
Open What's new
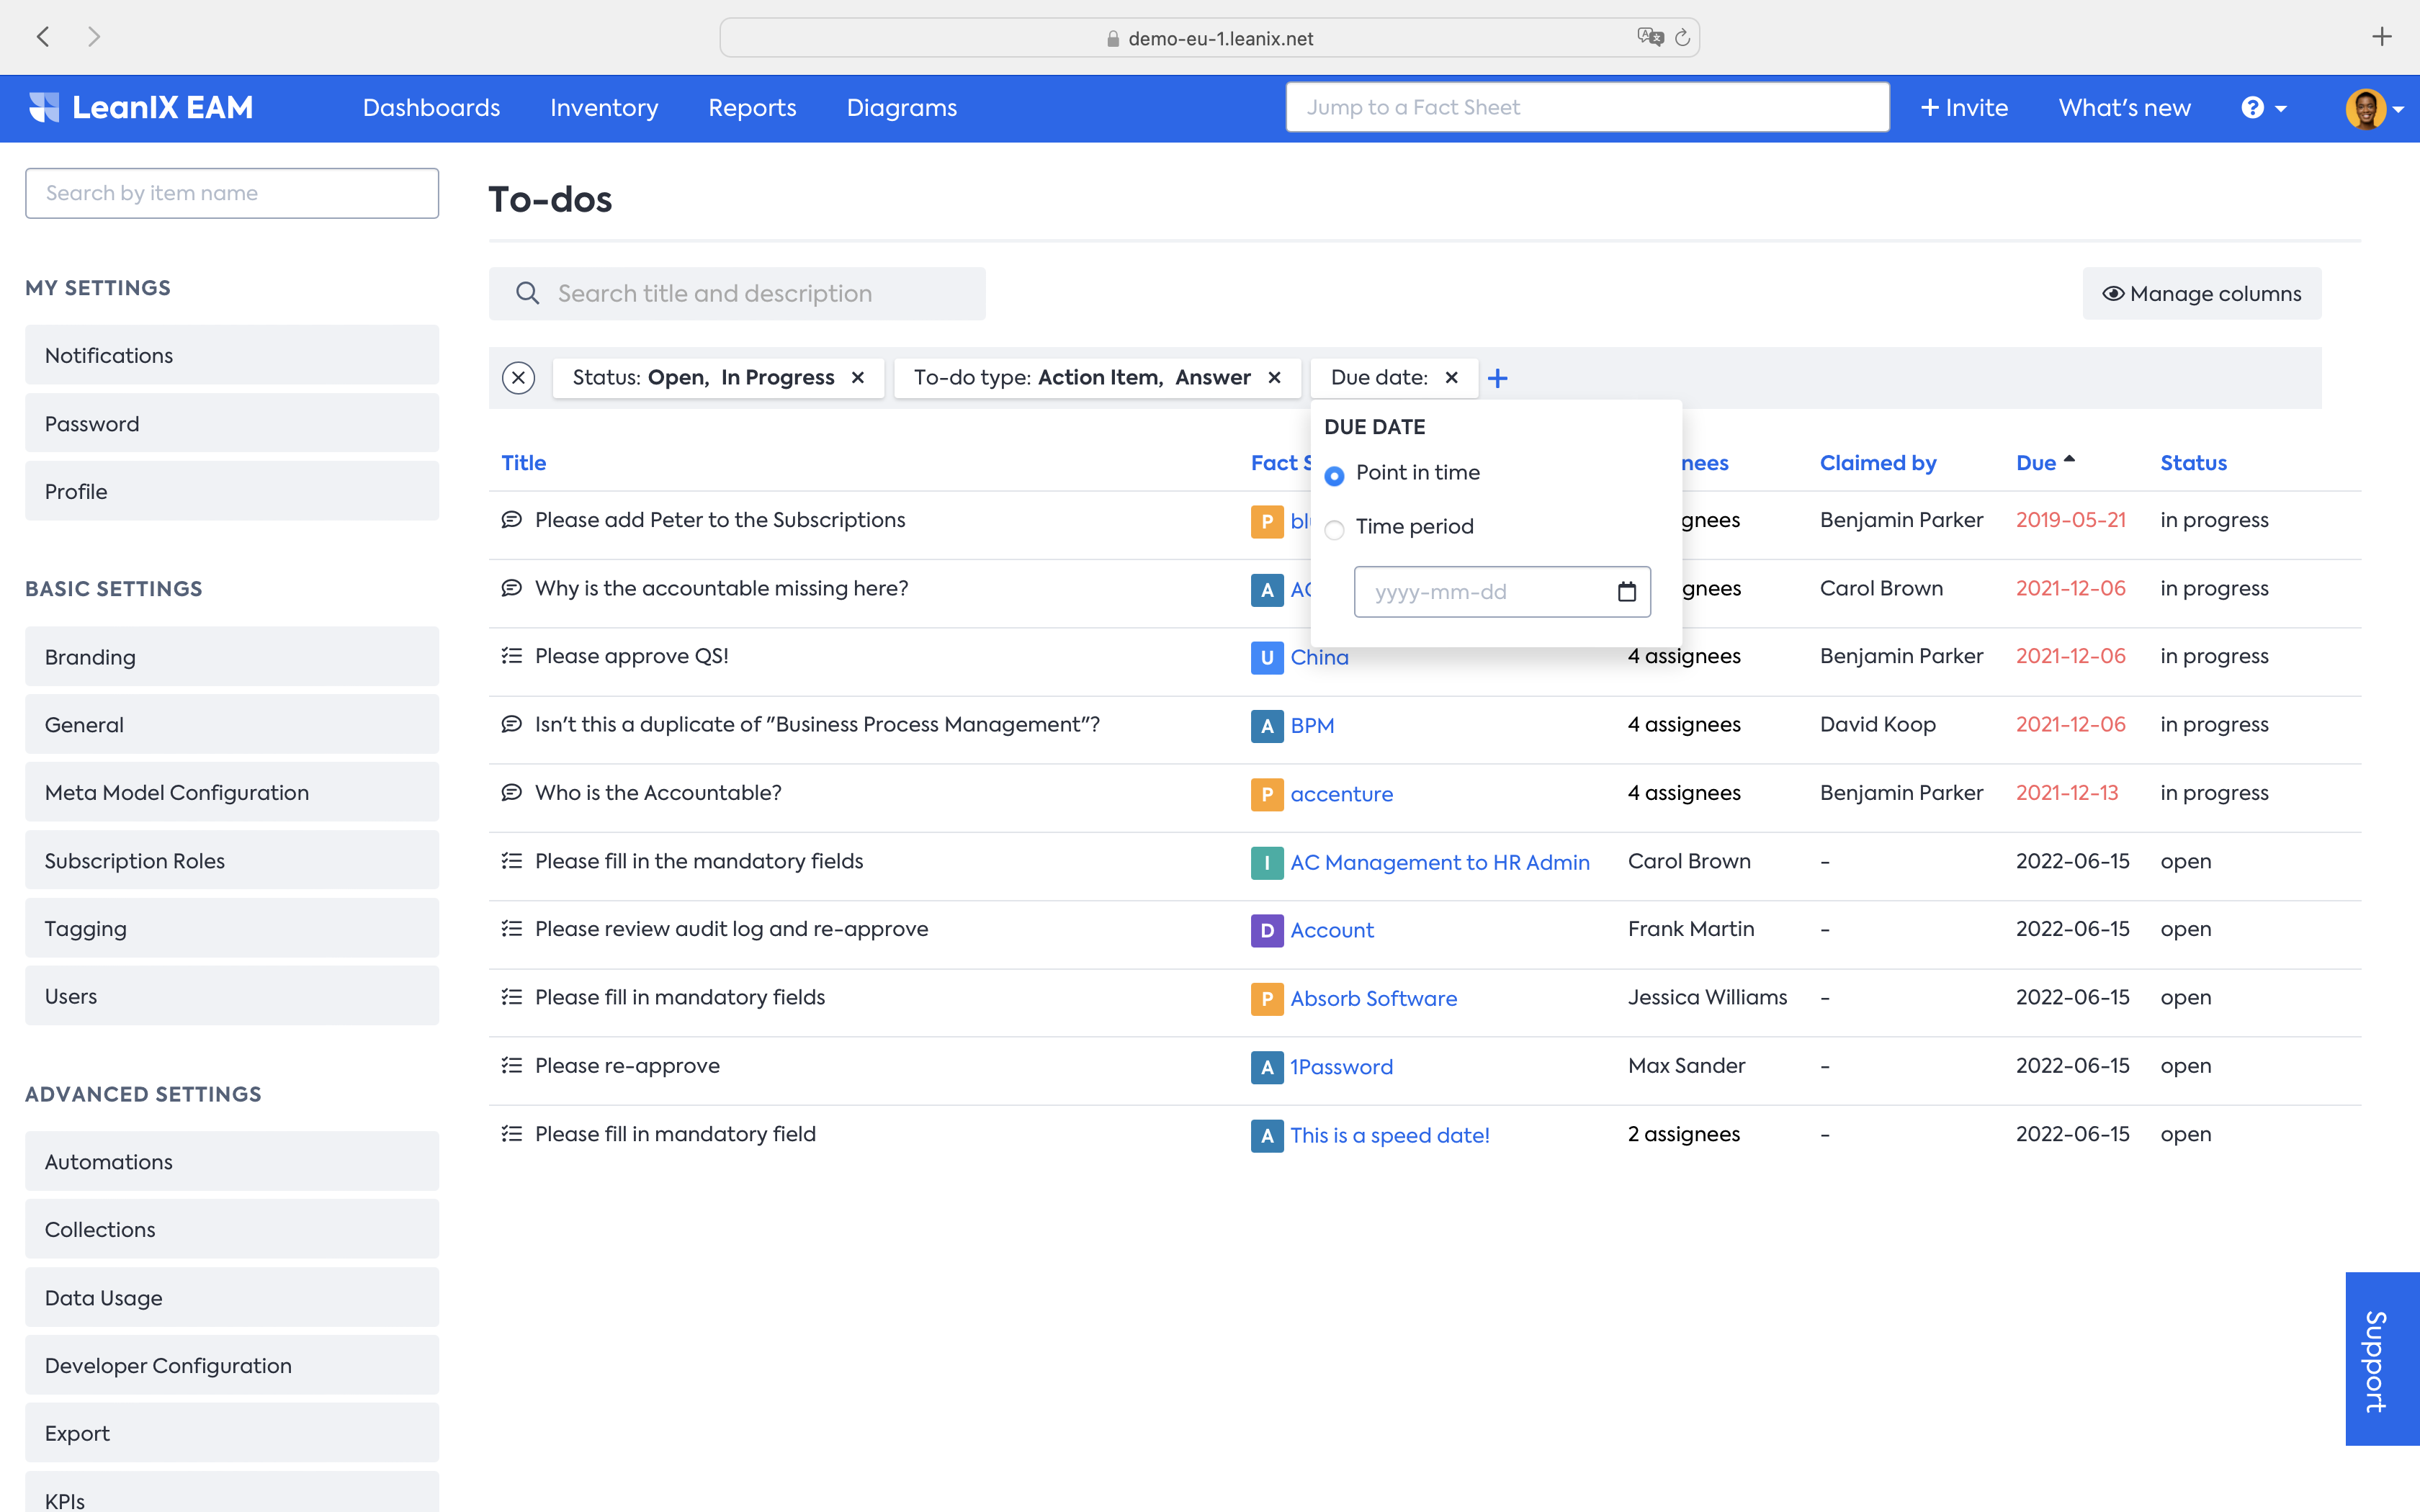2124,107
